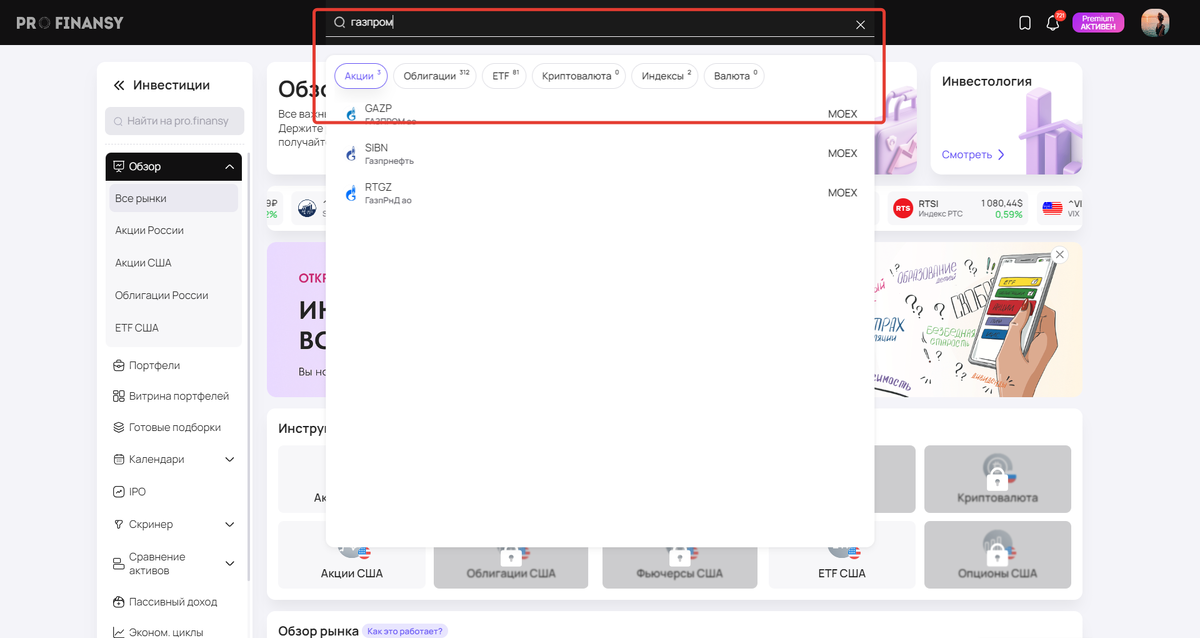Expand the Сравнение активов chevron
Image resolution: width=1200 pixels, height=638 pixels.
pos(229,564)
